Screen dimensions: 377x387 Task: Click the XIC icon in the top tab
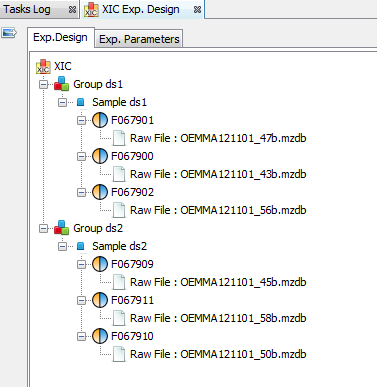[x=91, y=9]
